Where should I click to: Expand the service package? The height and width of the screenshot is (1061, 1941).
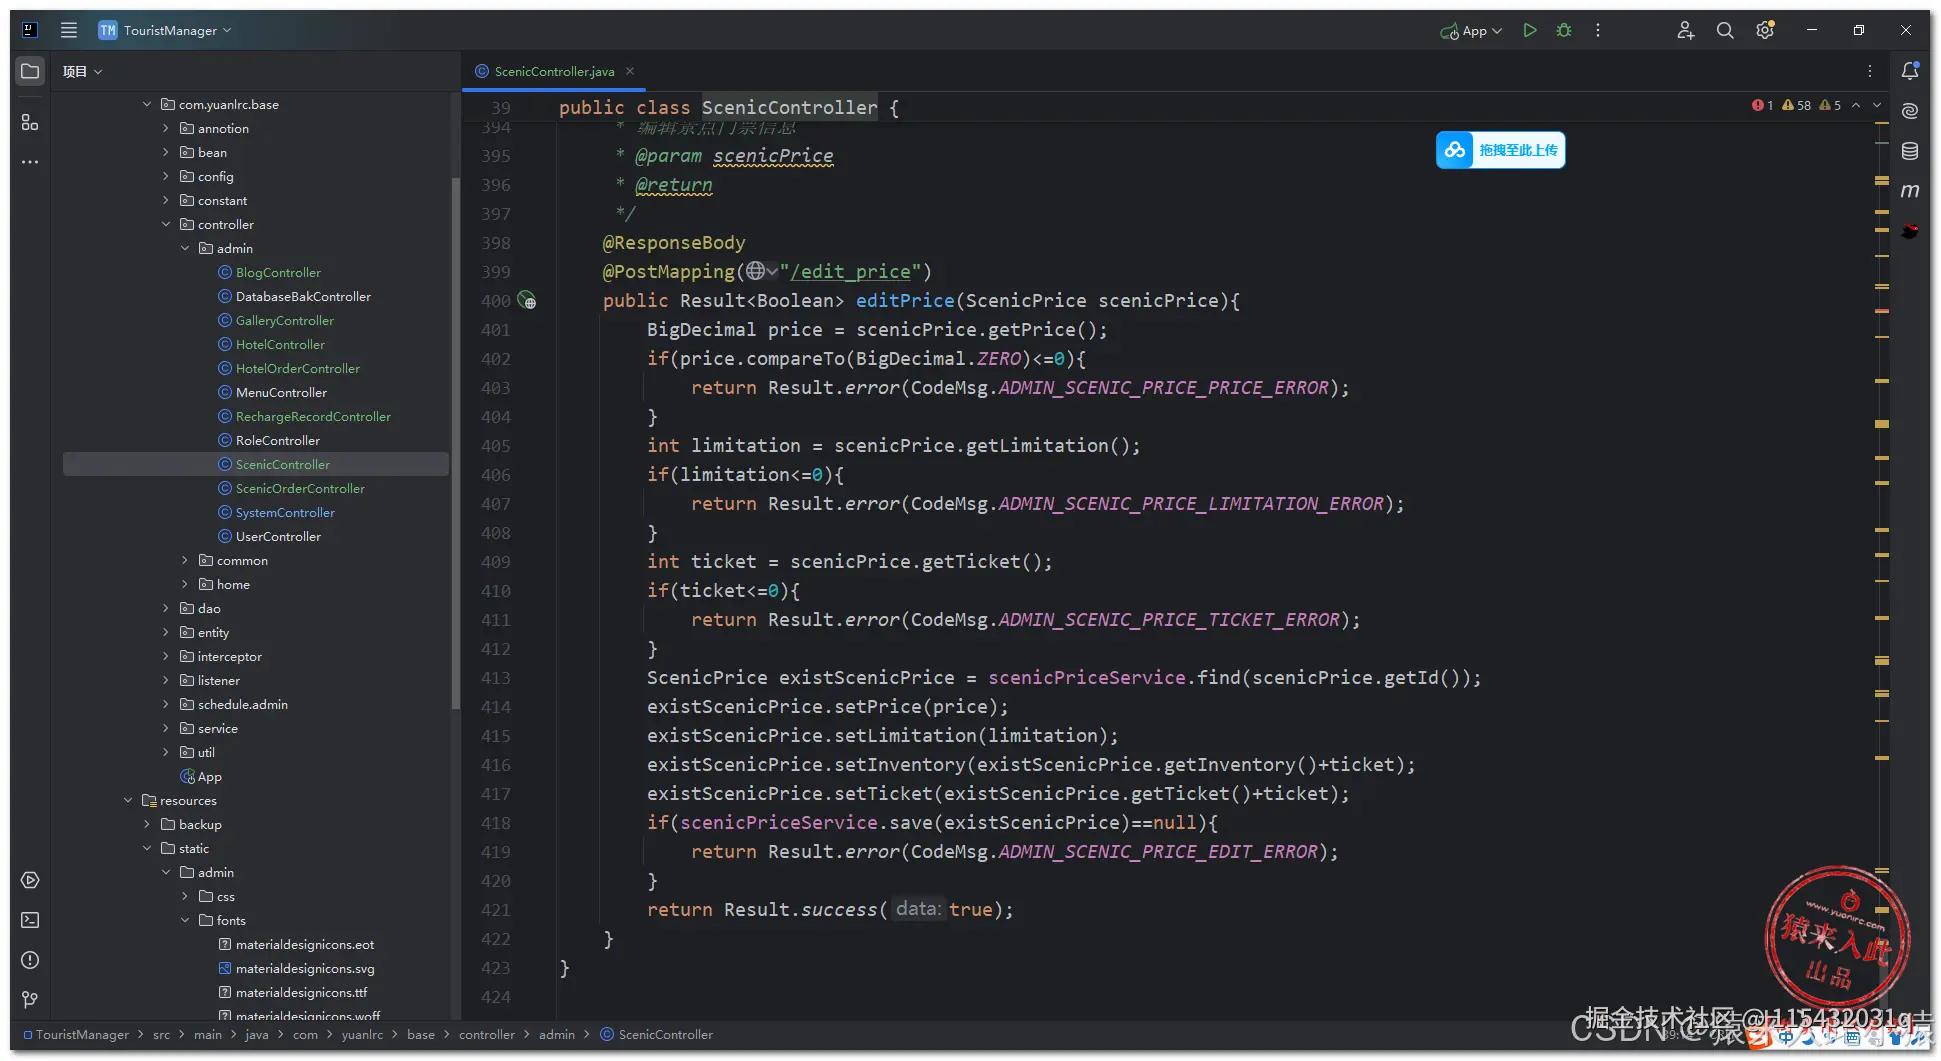[x=166, y=728]
